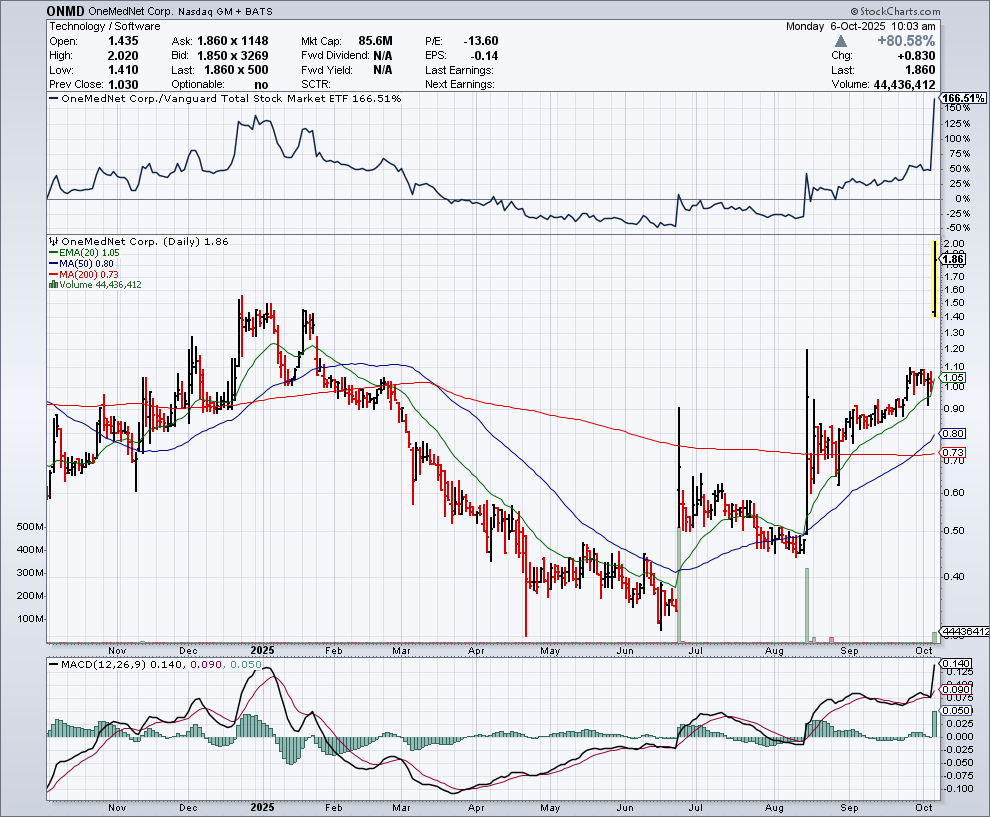
Task: Click the 44436412 volume axis tag
Action: [965, 631]
